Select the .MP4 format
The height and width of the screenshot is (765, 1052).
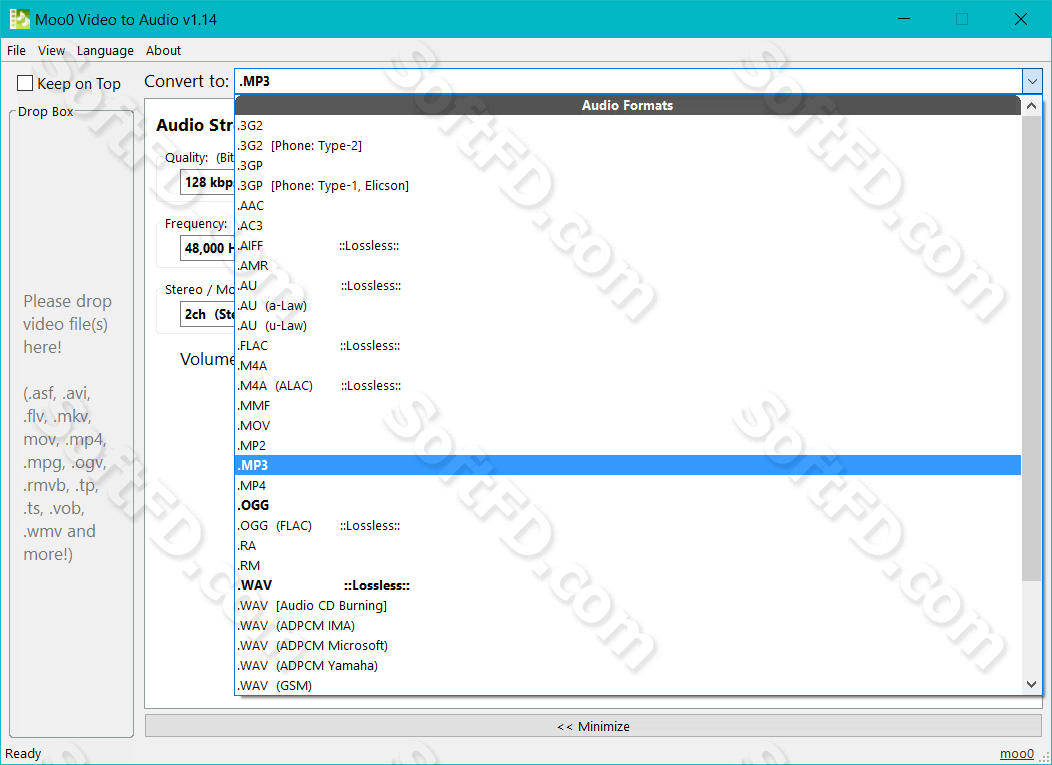[628, 485]
